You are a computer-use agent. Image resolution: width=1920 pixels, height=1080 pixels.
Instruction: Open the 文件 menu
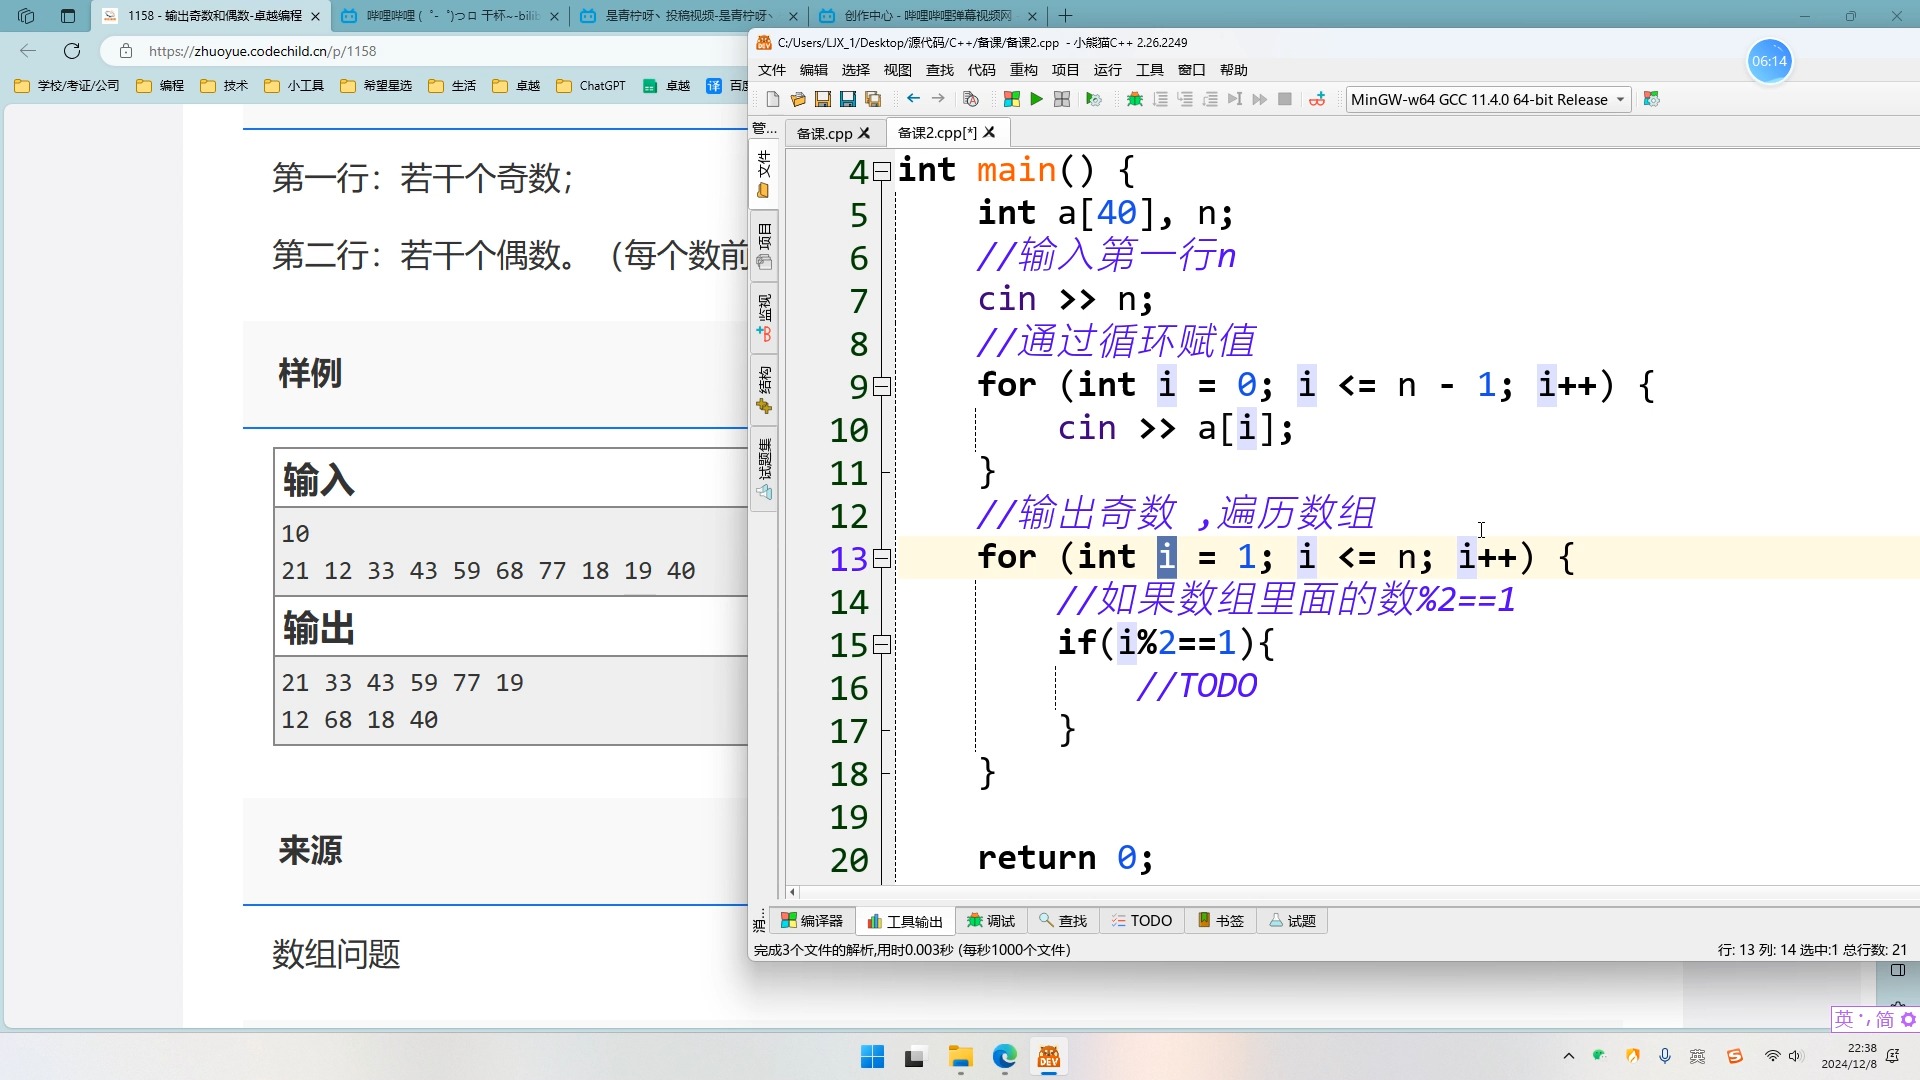(x=772, y=70)
